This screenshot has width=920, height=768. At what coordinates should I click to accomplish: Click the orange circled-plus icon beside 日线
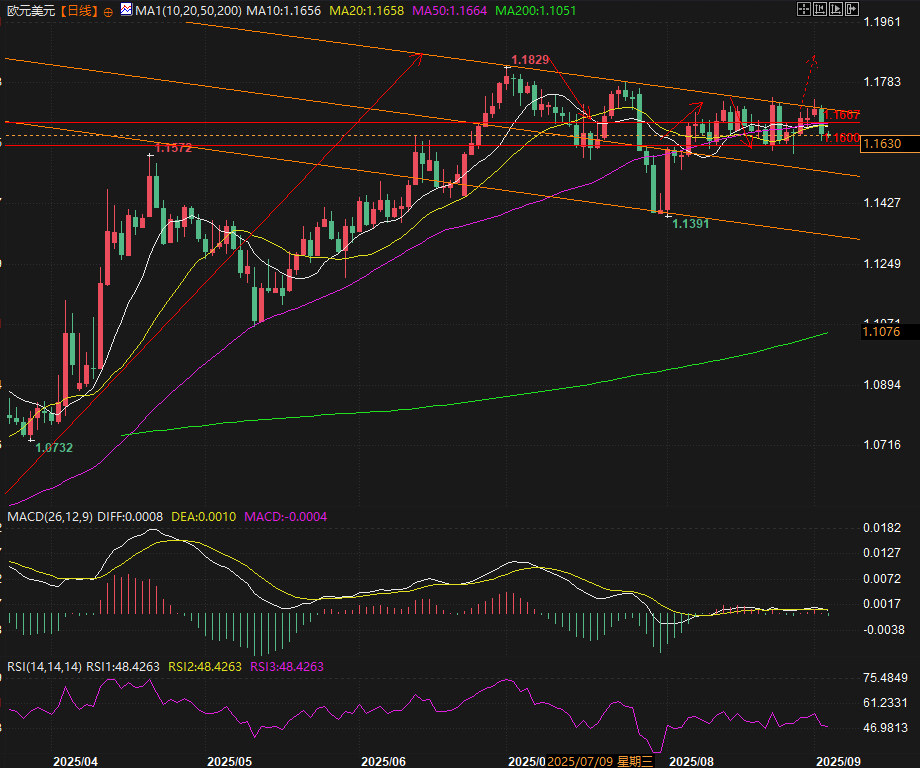pos(108,11)
